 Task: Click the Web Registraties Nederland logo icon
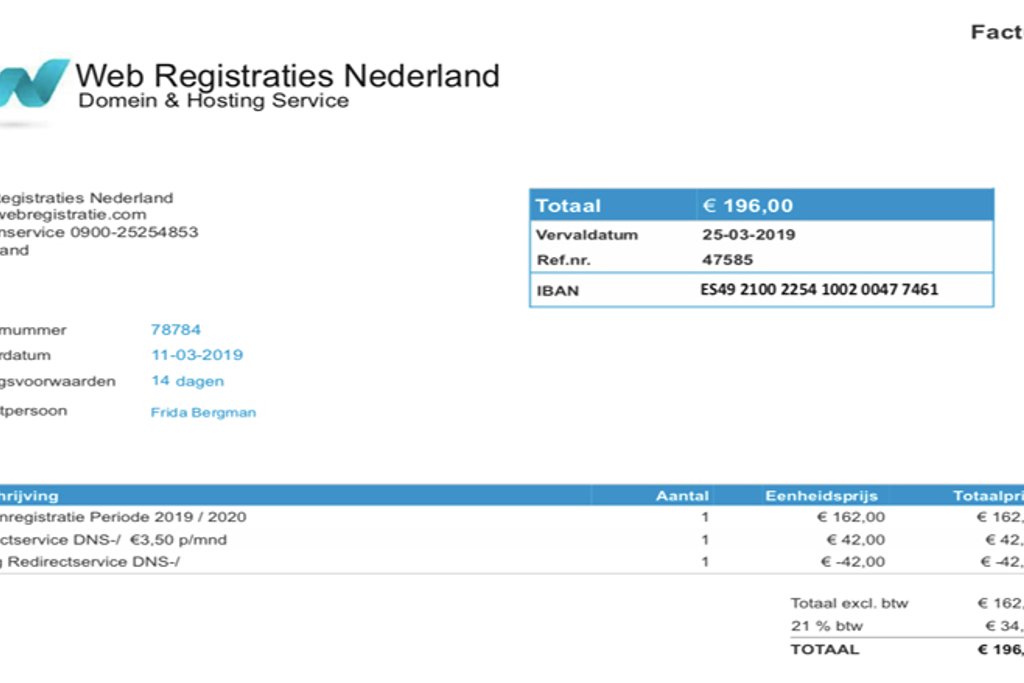35,84
